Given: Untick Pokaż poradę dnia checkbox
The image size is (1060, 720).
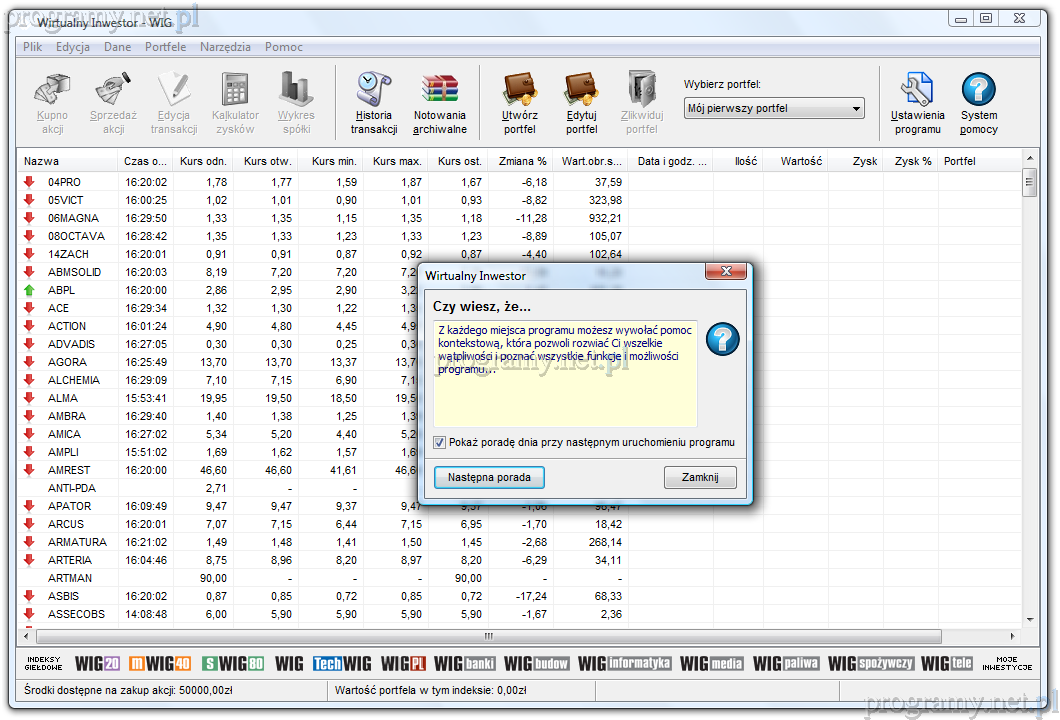Looking at the screenshot, I should pos(440,442).
